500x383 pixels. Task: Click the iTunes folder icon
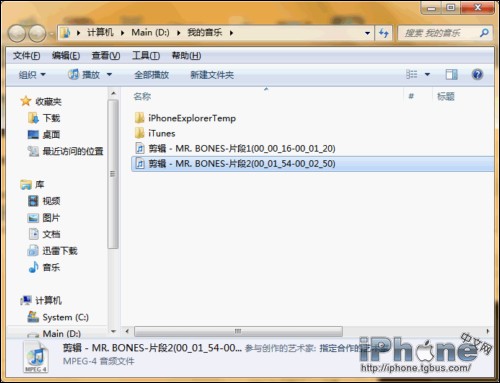[140, 133]
